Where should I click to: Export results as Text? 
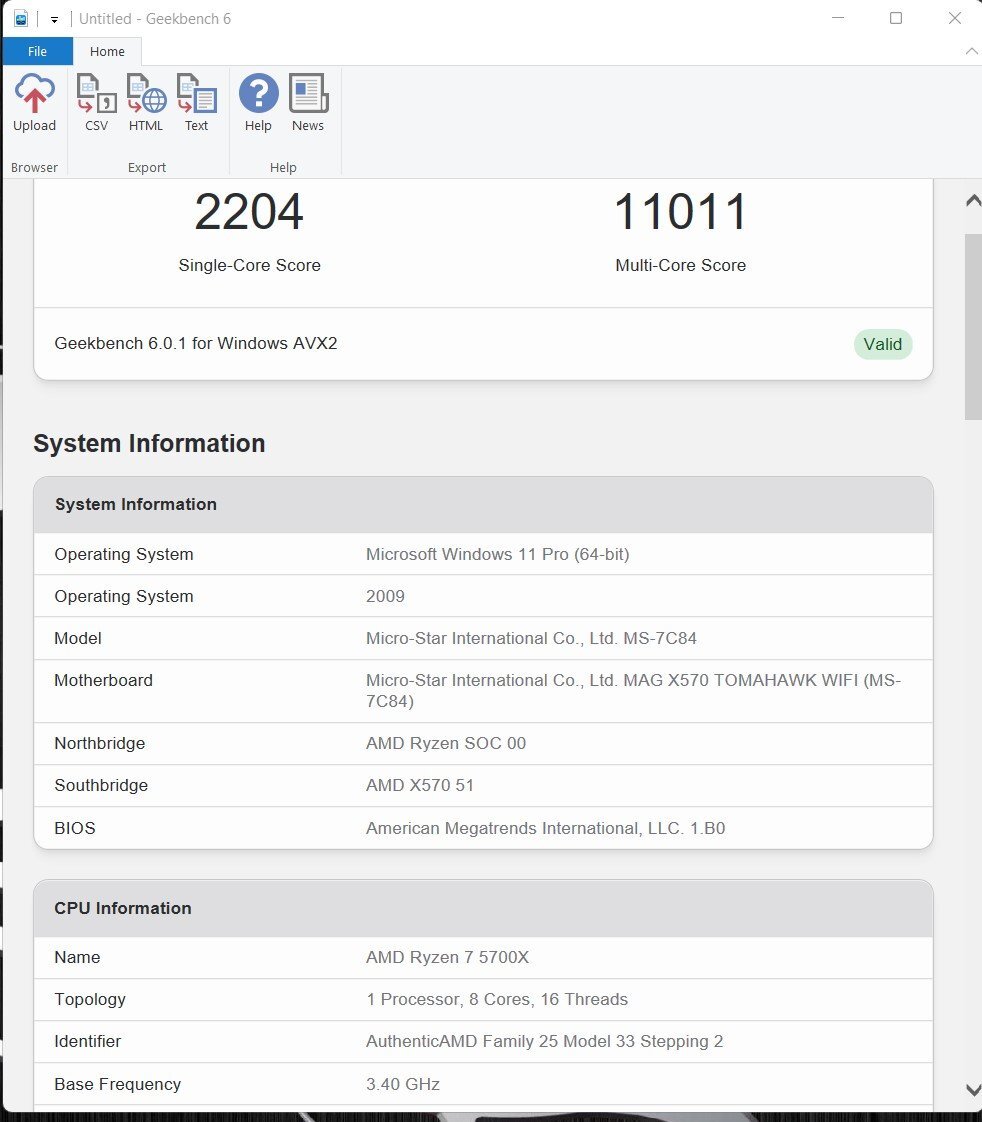pos(196,103)
